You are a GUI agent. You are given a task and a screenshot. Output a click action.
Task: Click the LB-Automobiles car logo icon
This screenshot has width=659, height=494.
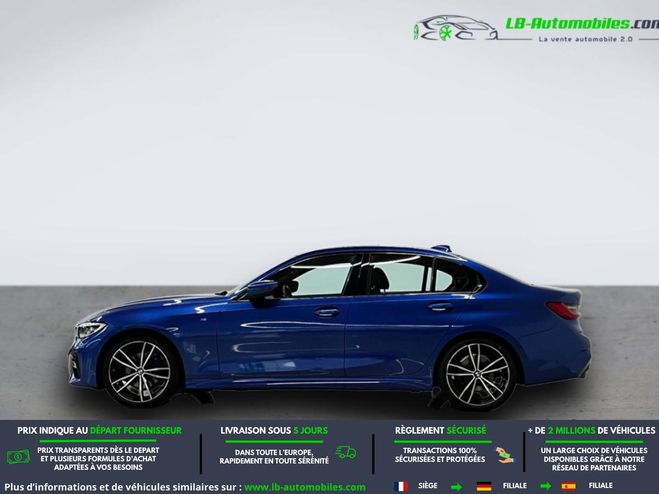[456, 28]
